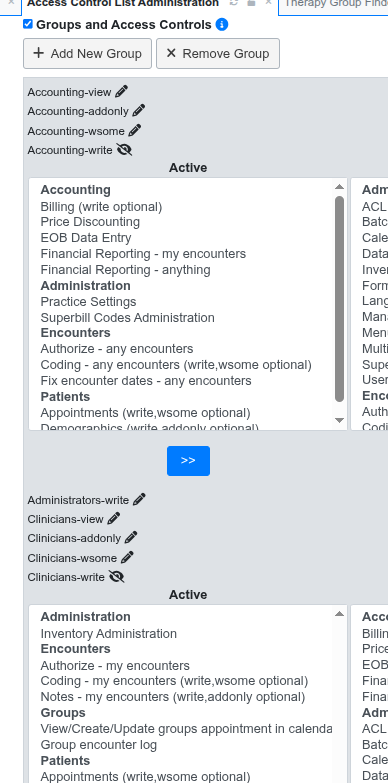Click the pencil next to Administrators-write
The image size is (388, 783).
click(139, 499)
